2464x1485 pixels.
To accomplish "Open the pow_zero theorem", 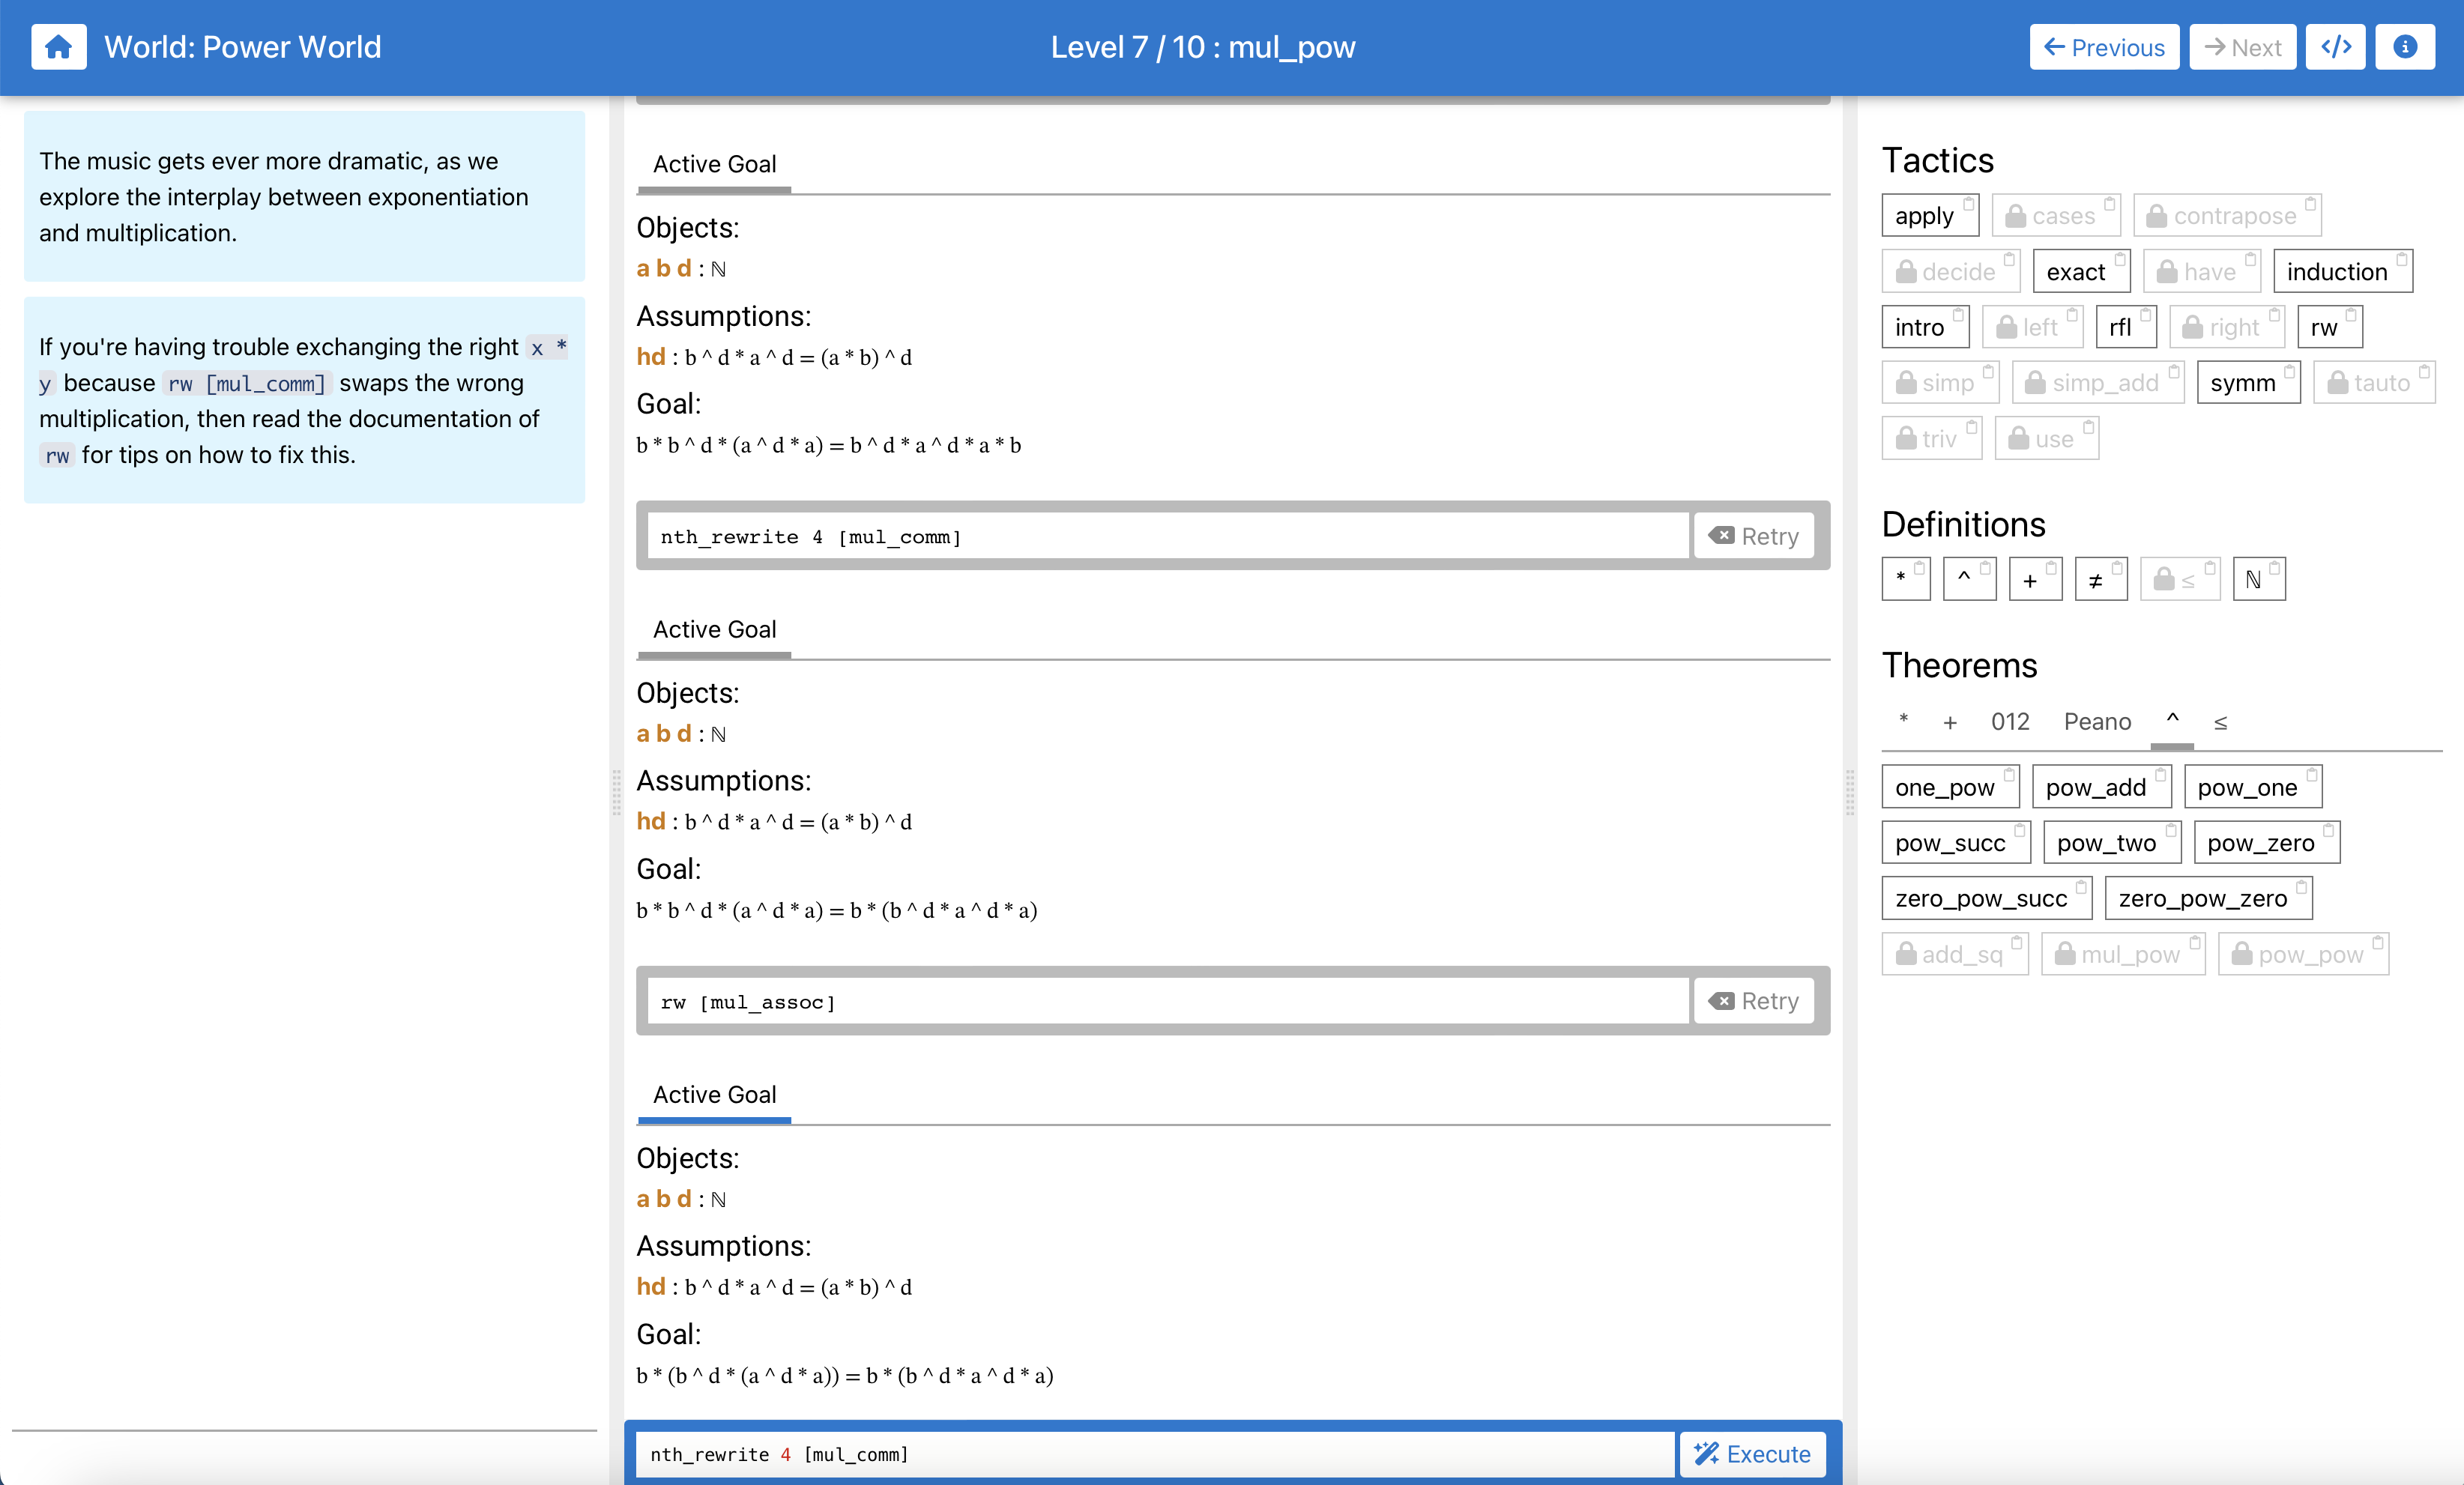I will [2266, 843].
